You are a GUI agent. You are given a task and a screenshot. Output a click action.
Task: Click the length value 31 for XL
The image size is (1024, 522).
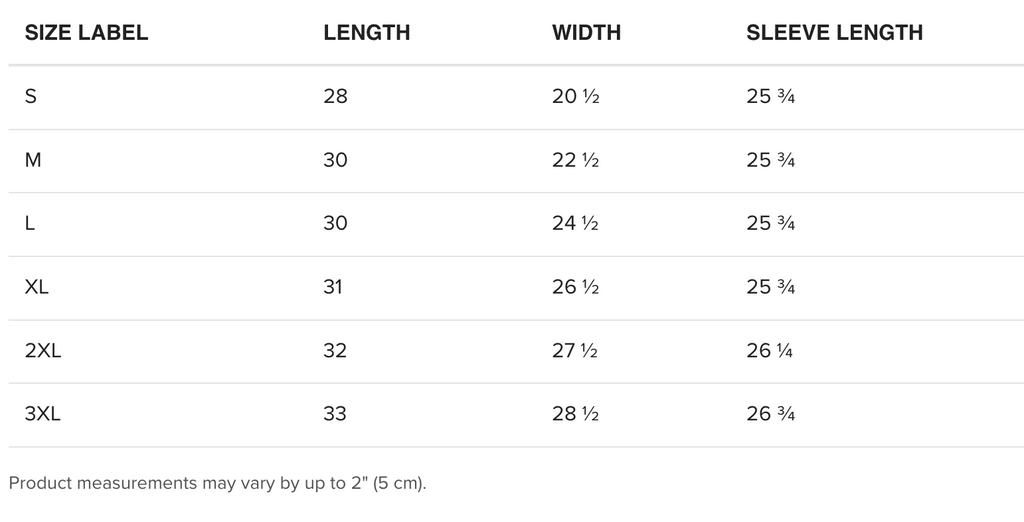(332, 287)
